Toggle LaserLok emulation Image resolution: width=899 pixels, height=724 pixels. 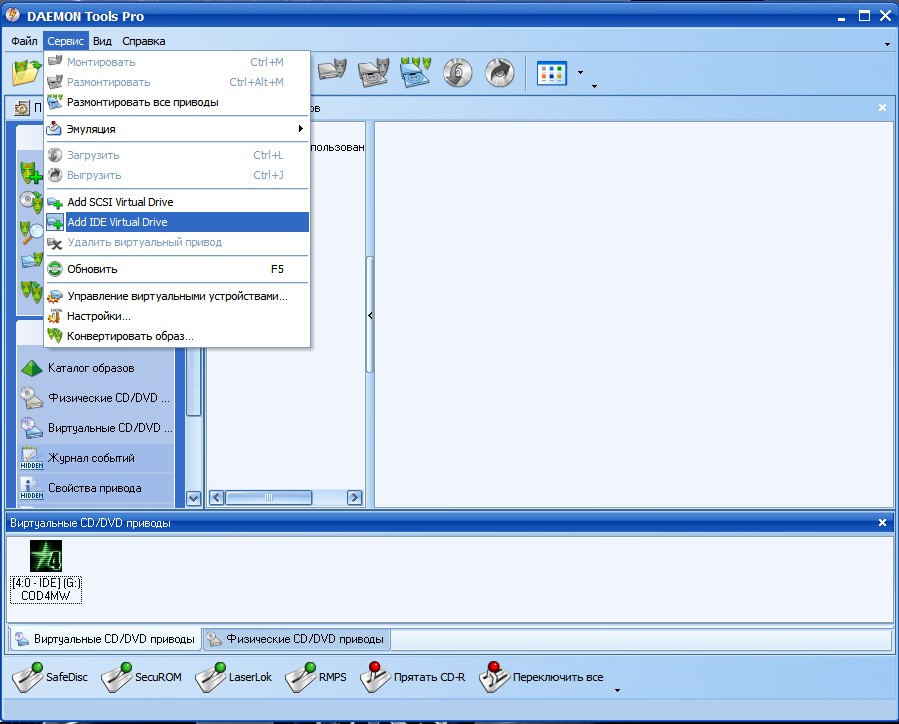click(233, 677)
